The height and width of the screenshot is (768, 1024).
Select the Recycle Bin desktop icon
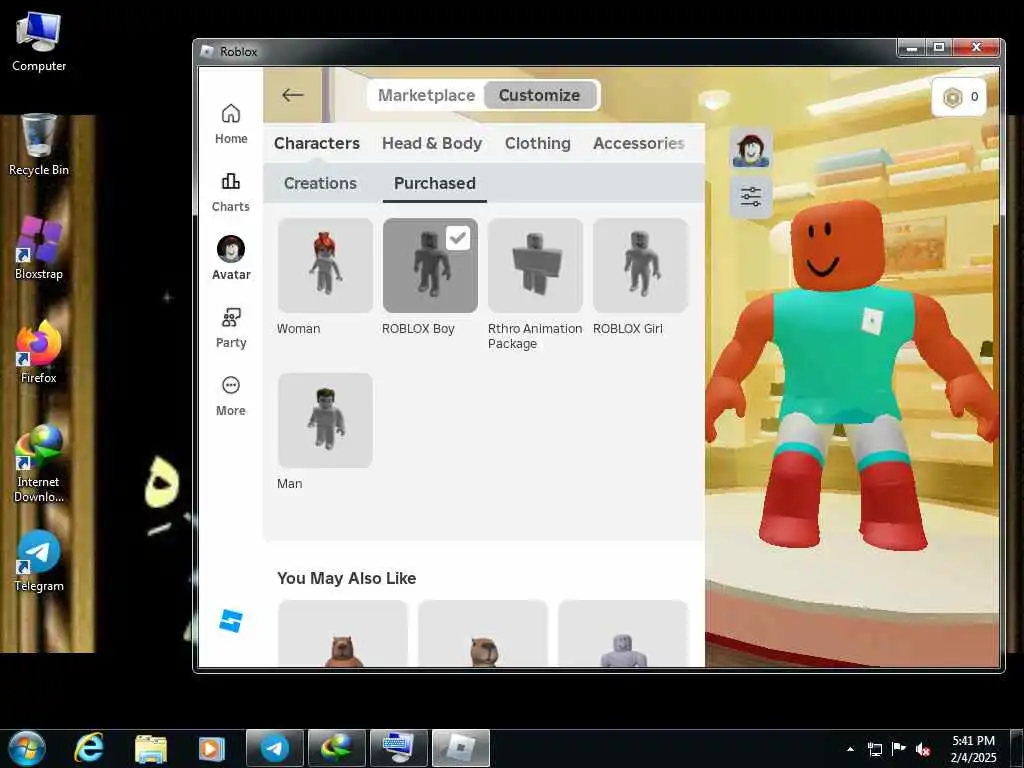tap(39, 145)
